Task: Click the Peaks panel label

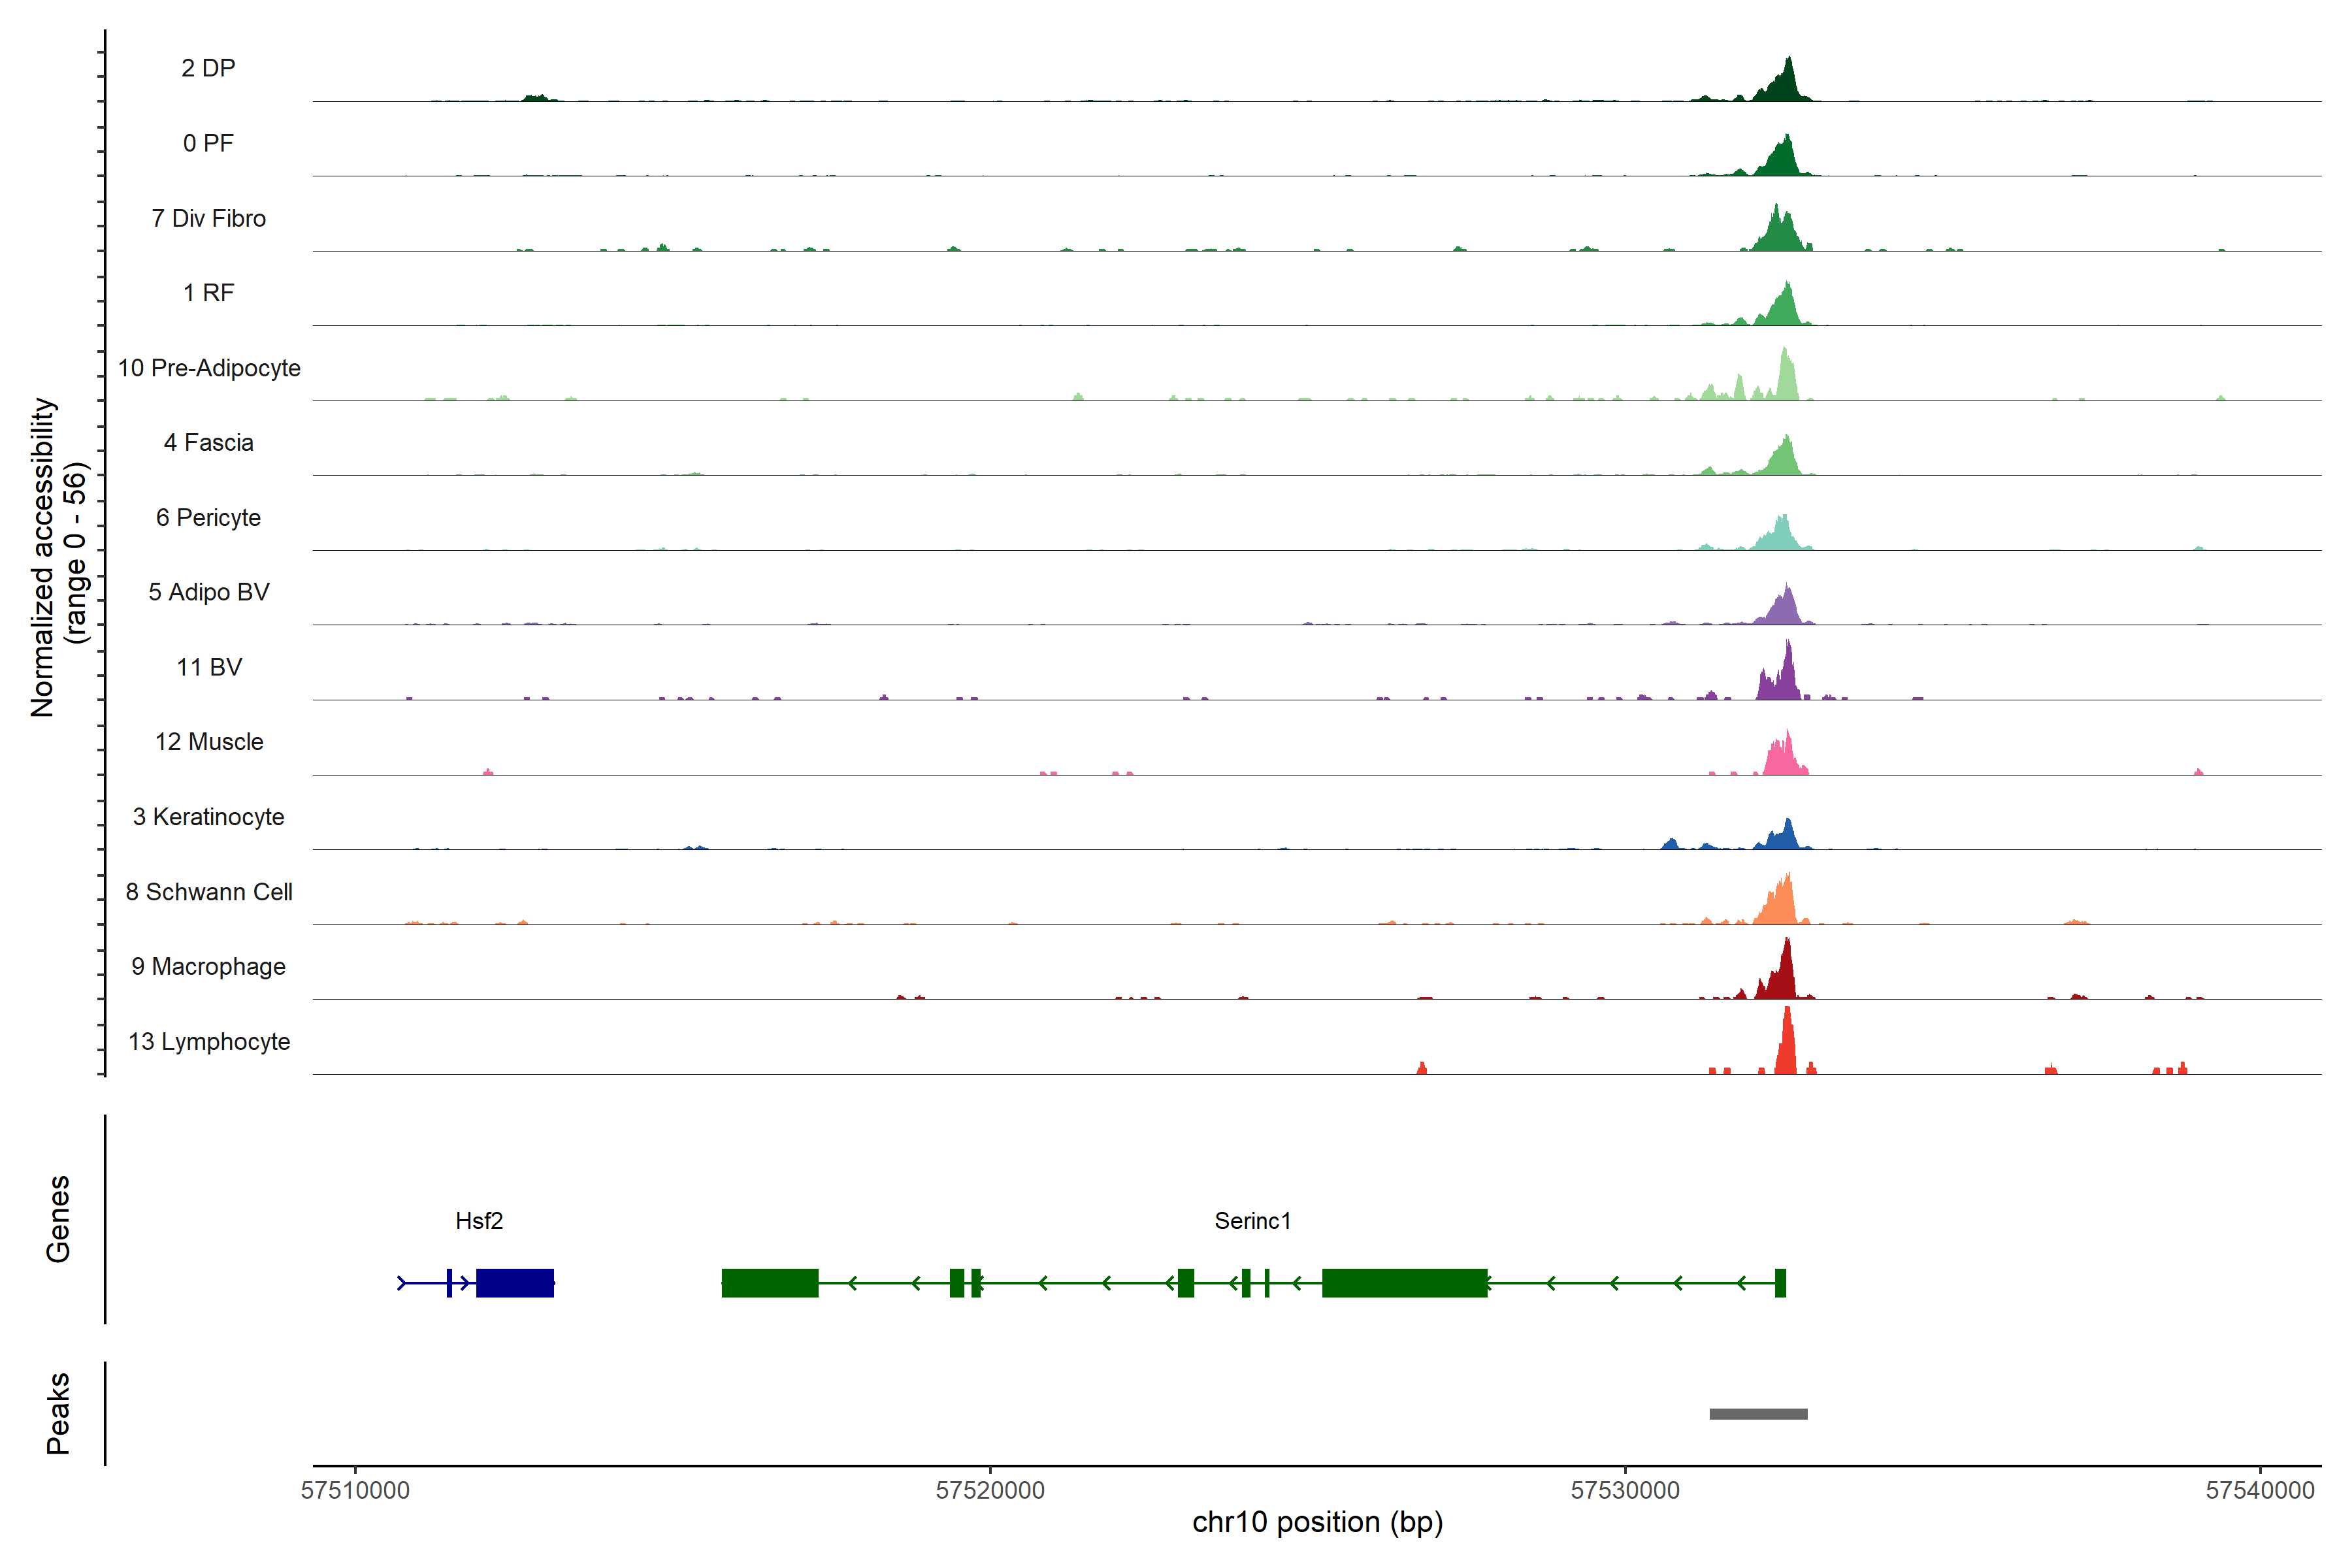Action: click(58, 1413)
